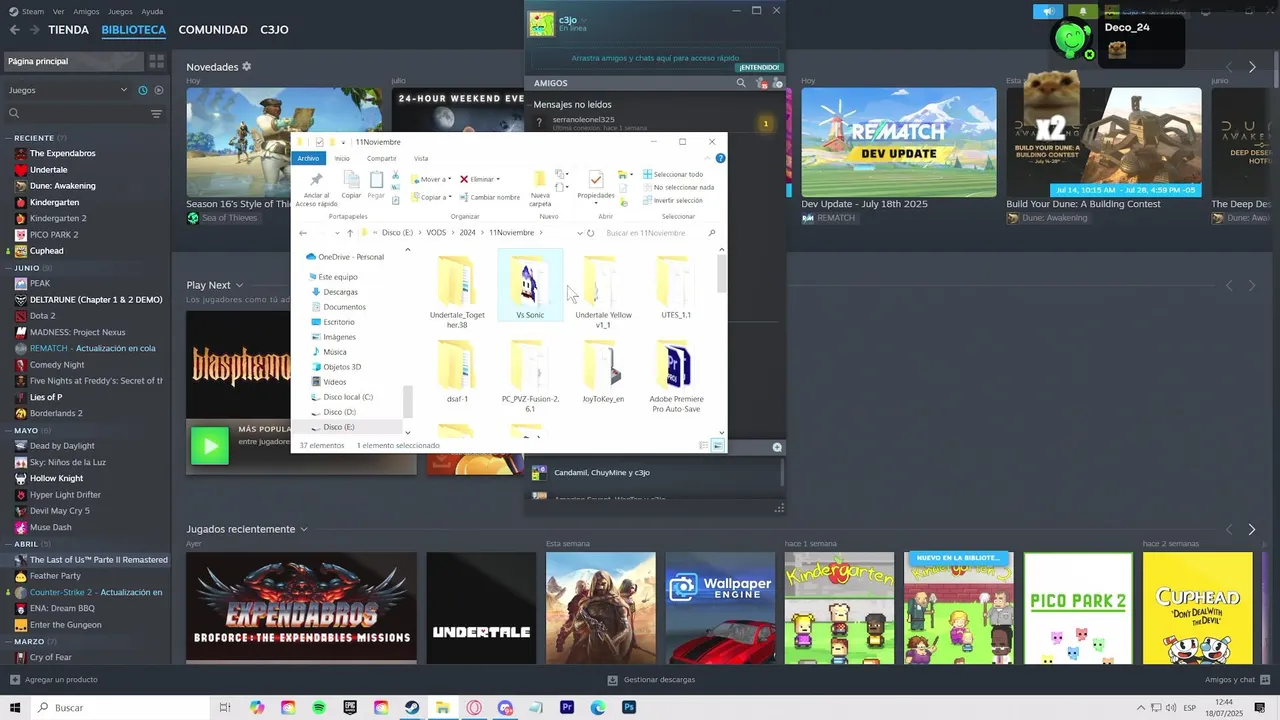Click the green Play button on Blasphemous card
Viewport: 1280px width, 720px height.
(210, 446)
